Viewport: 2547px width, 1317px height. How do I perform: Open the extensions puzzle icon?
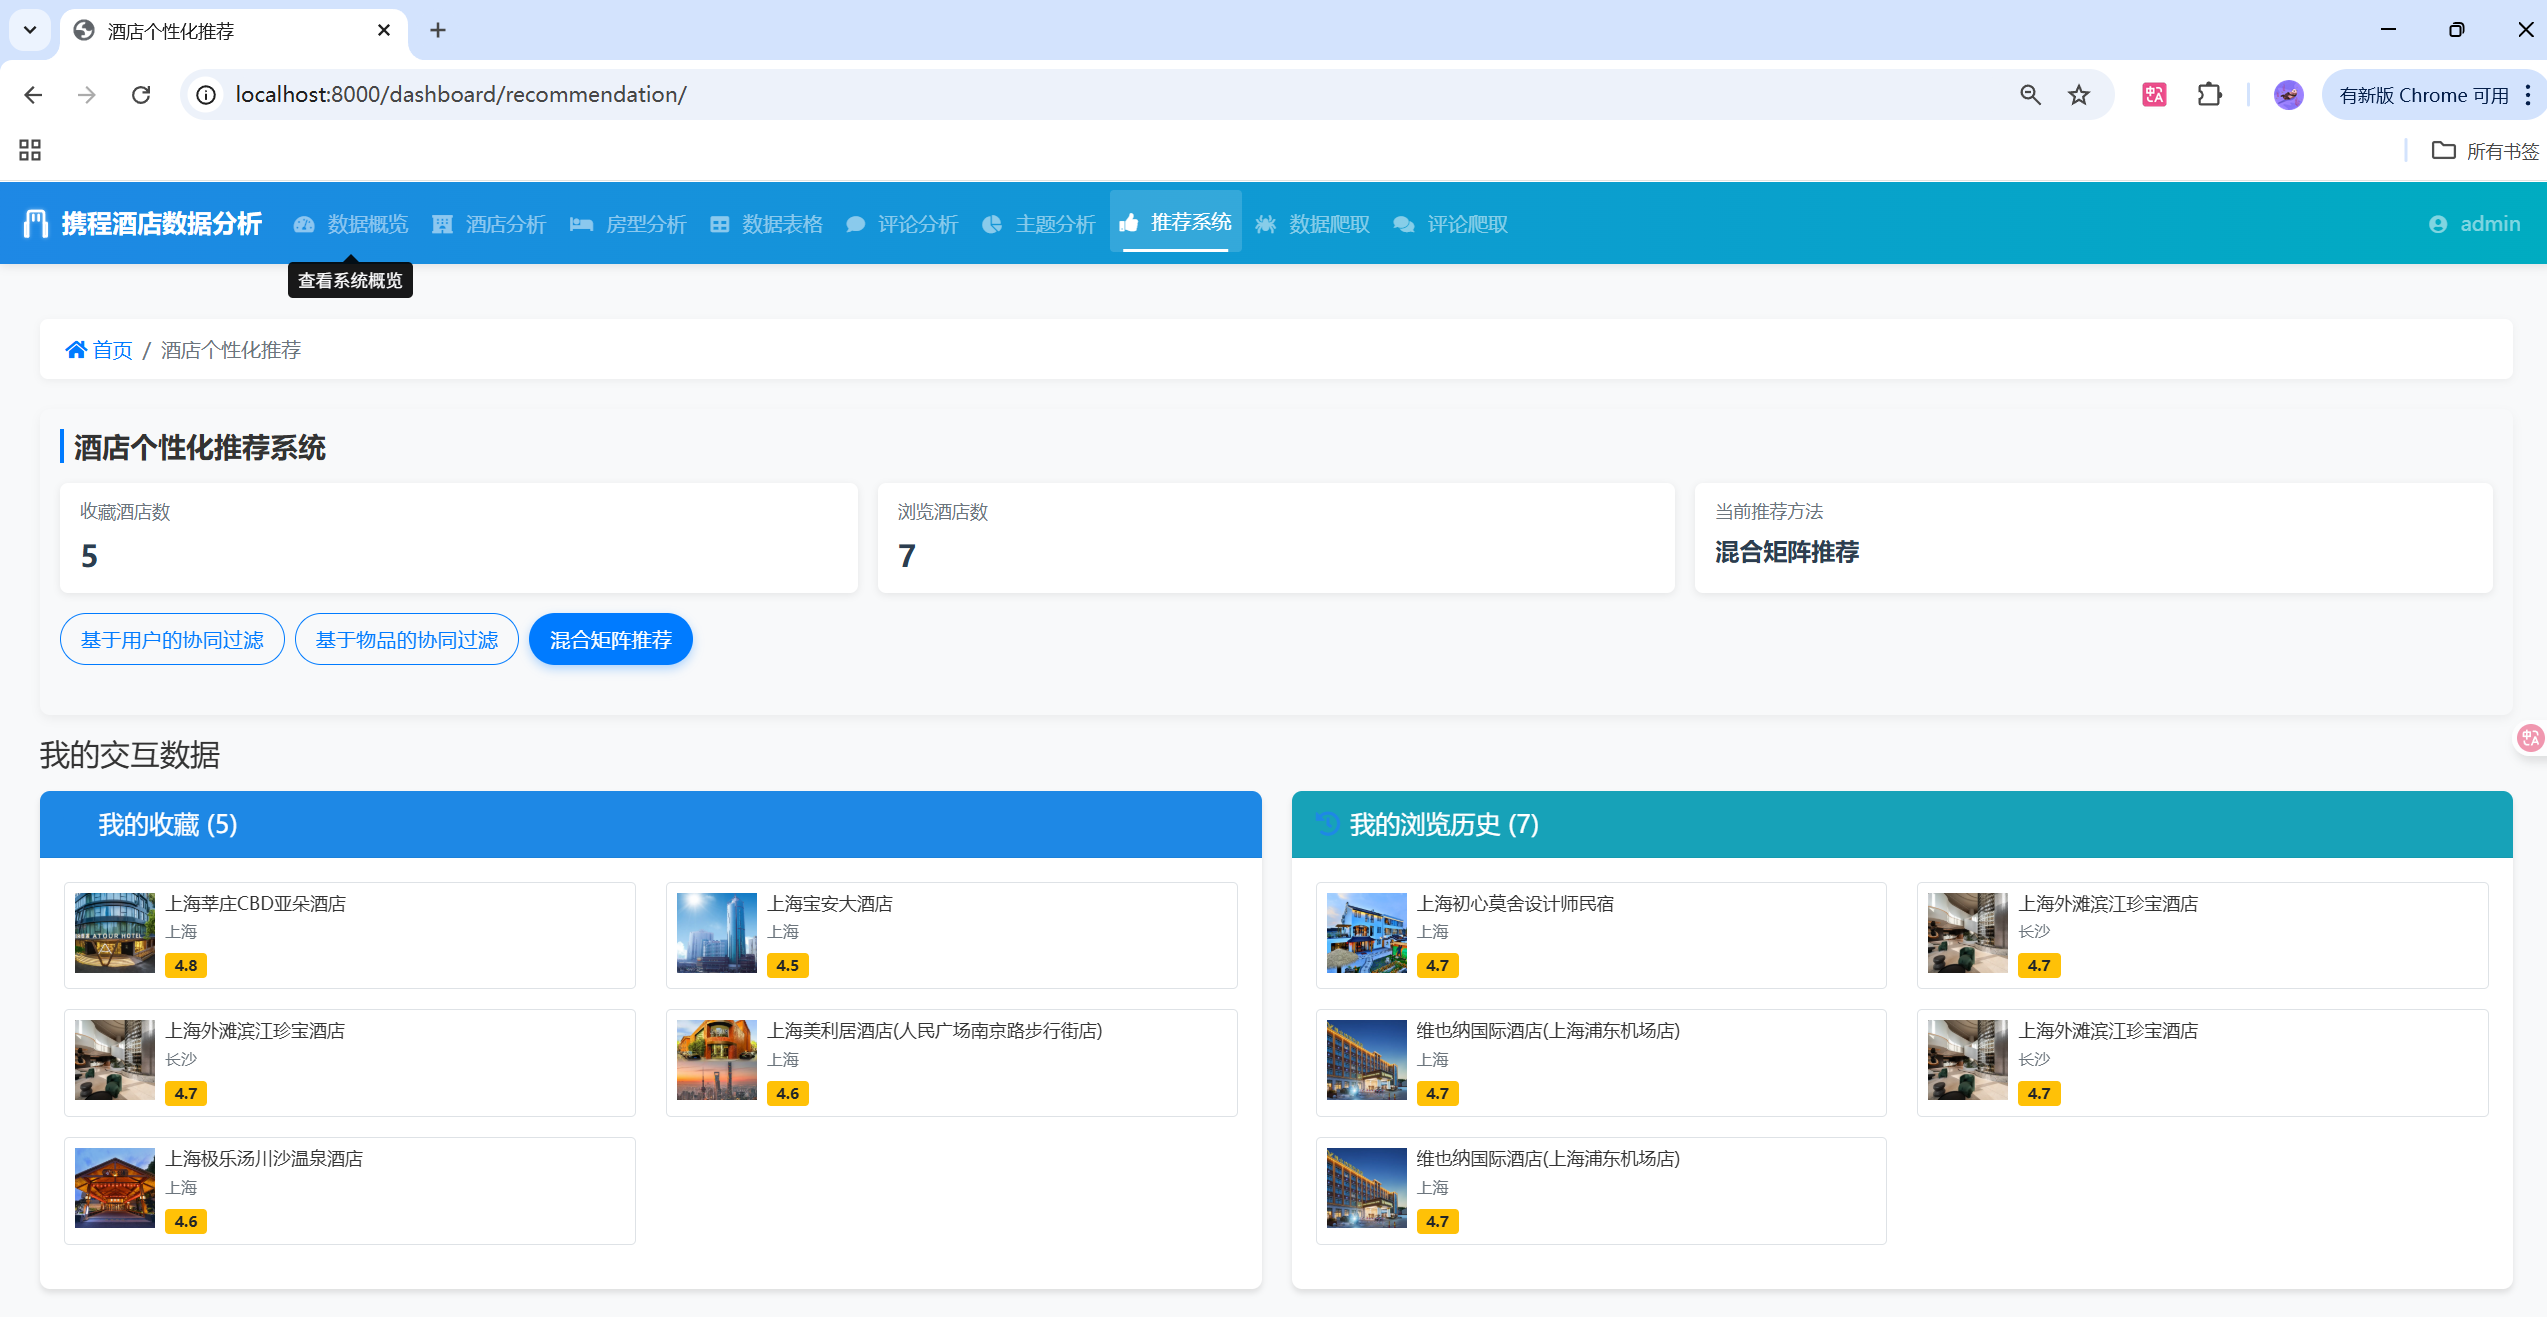(2209, 95)
